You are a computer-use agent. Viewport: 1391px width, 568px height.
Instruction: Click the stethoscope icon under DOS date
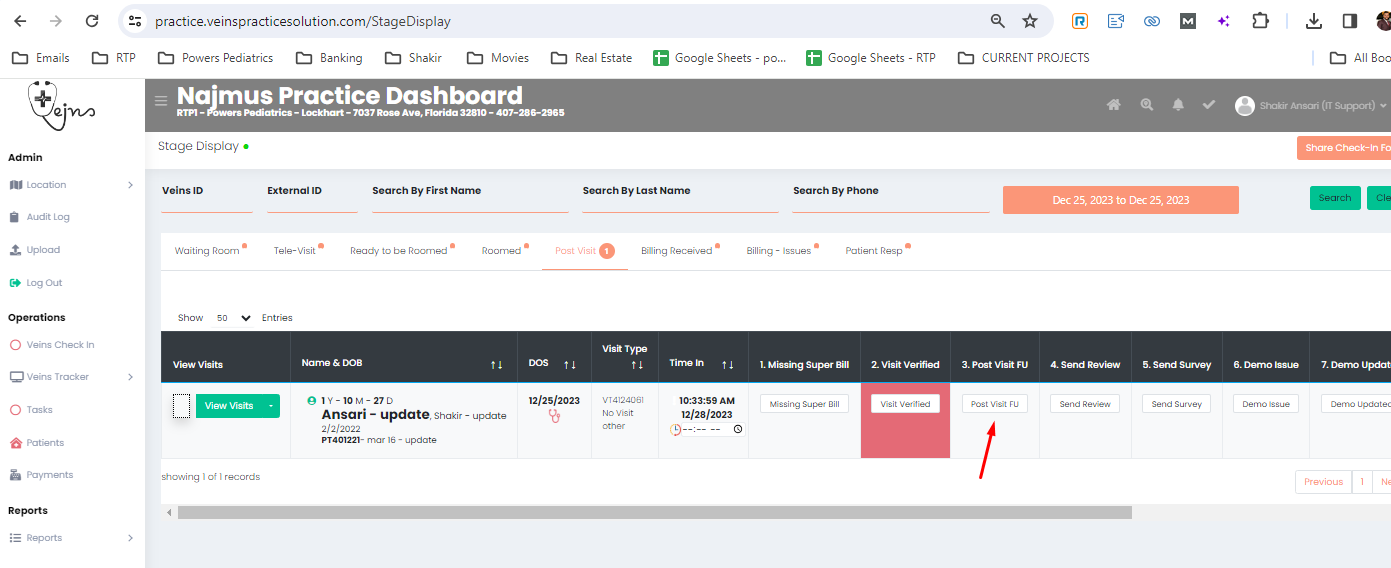click(x=554, y=416)
